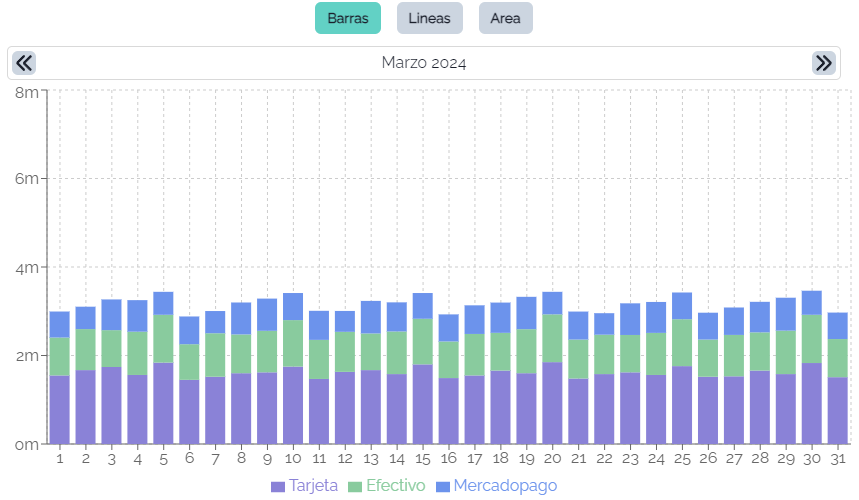Image resolution: width=859 pixels, height=500 pixels.
Task: Select the Barras chart view
Action: (348, 18)
